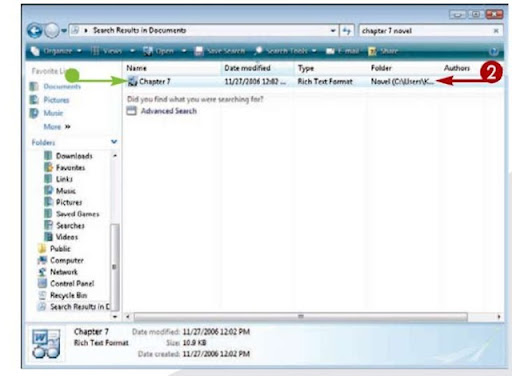
Task: Click More in Favorite Links
Action: (x=57, y=127)
